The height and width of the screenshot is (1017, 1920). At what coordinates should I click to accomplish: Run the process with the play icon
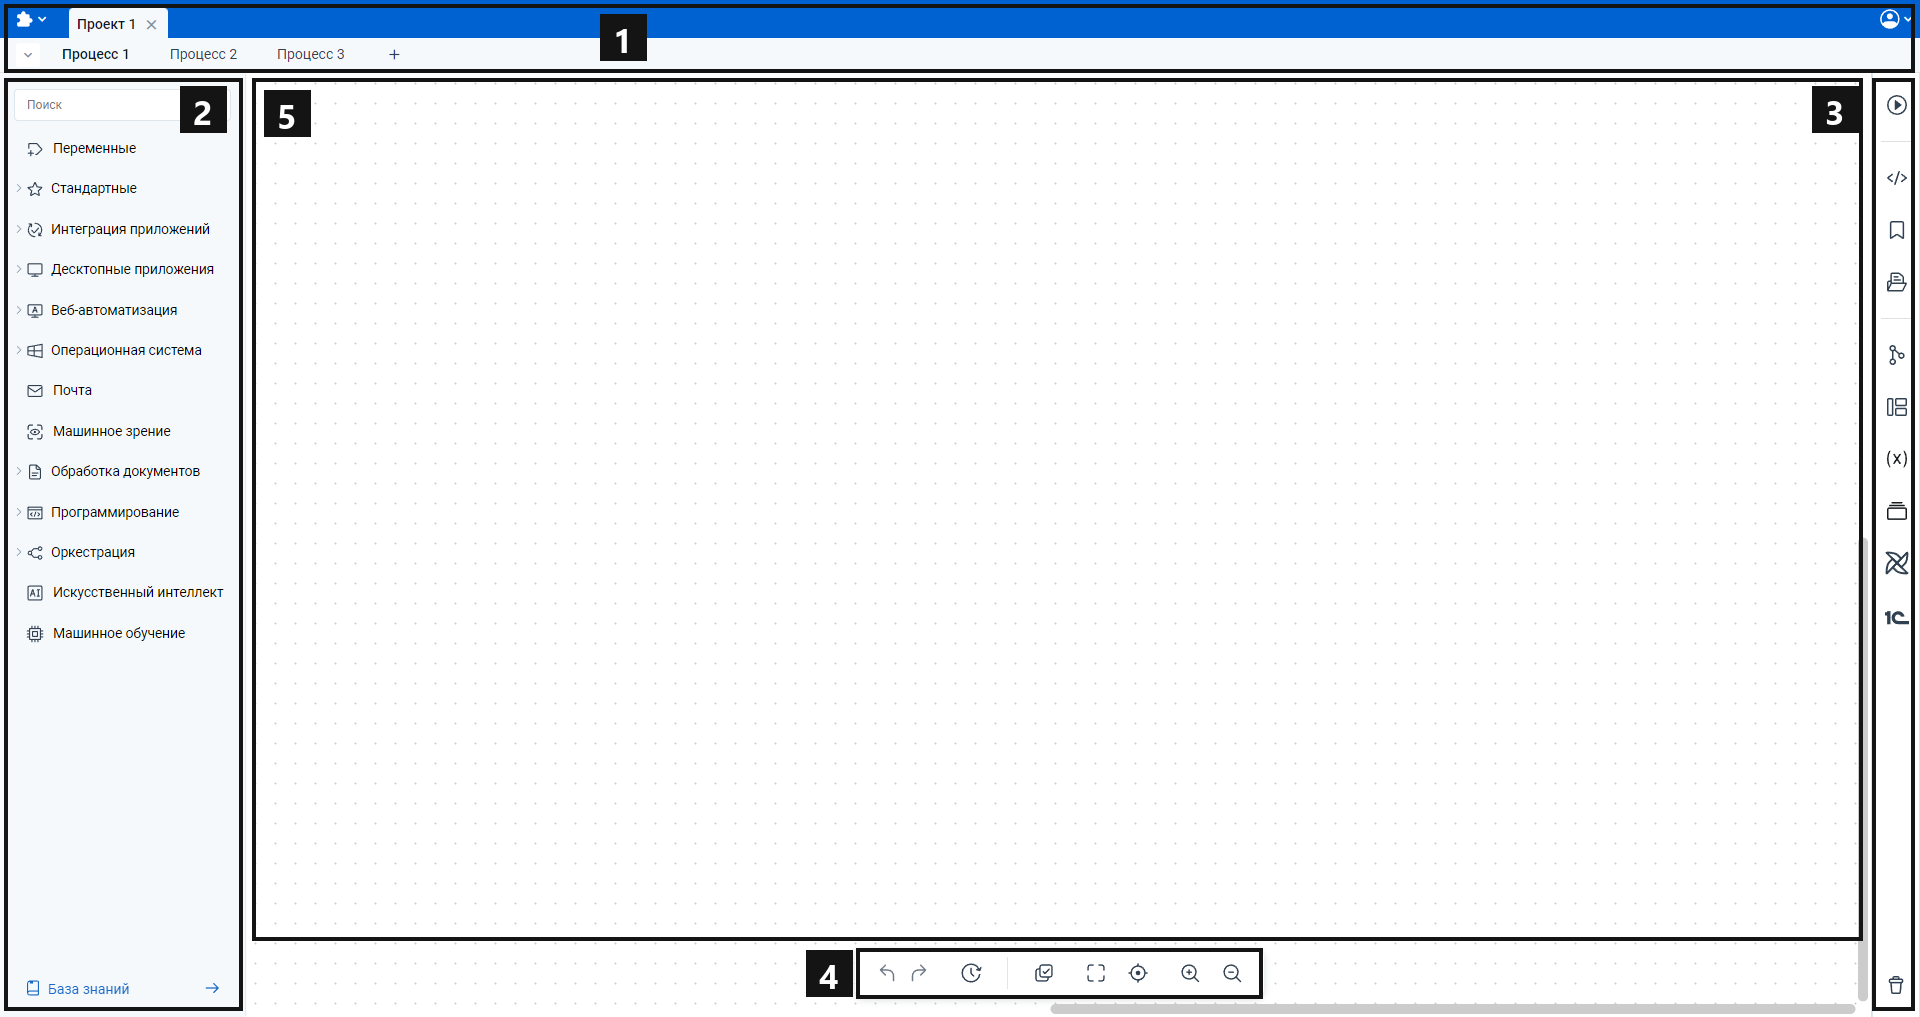tap(1896, 105)
